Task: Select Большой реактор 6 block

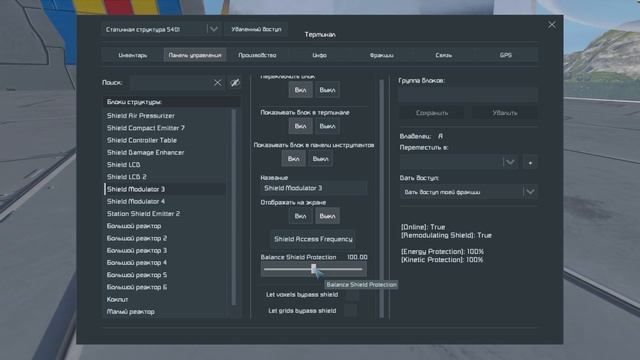Action: tap(165, 287)
